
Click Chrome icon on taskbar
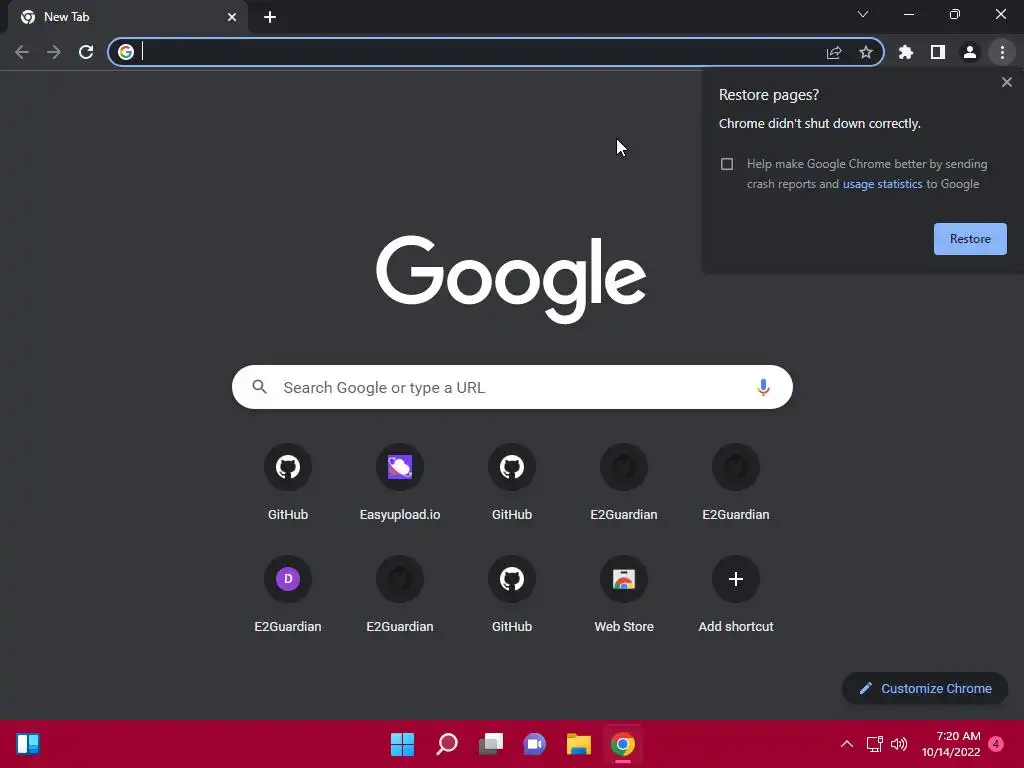coord(623,744)
